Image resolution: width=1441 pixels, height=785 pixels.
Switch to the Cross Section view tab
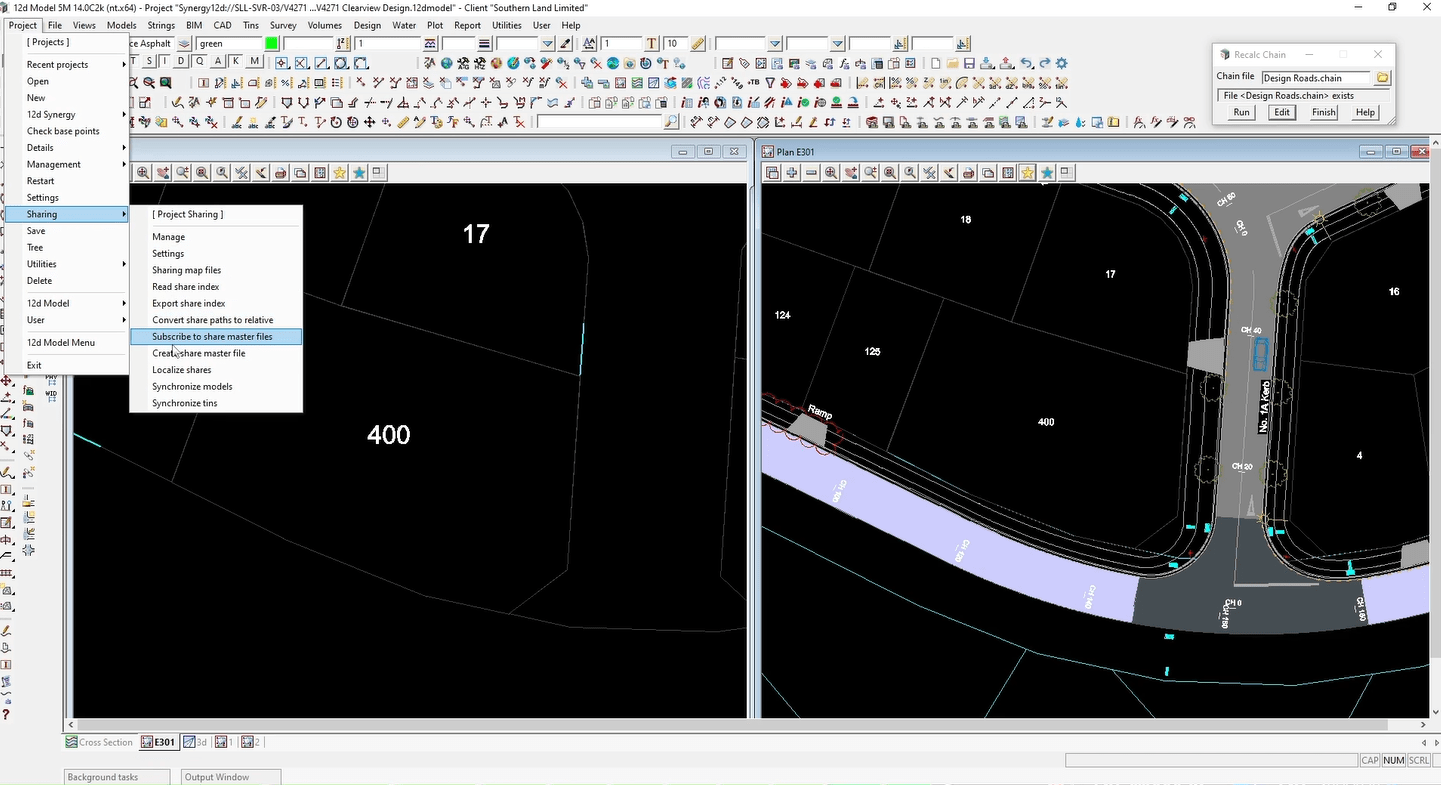[99, 742]
